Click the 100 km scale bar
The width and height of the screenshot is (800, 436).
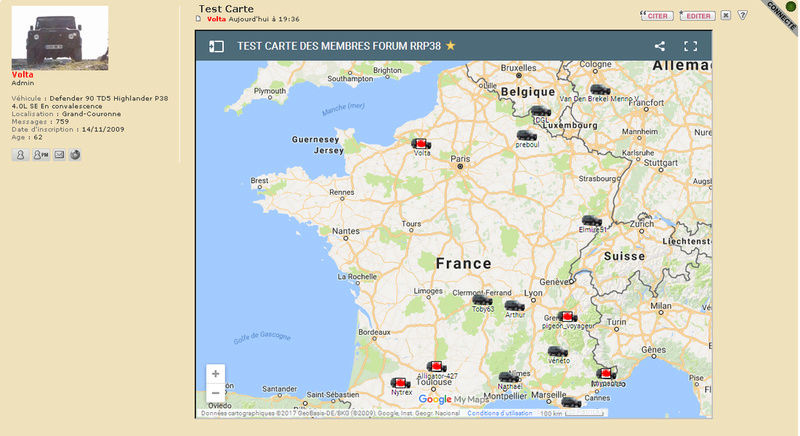point(574,413)
